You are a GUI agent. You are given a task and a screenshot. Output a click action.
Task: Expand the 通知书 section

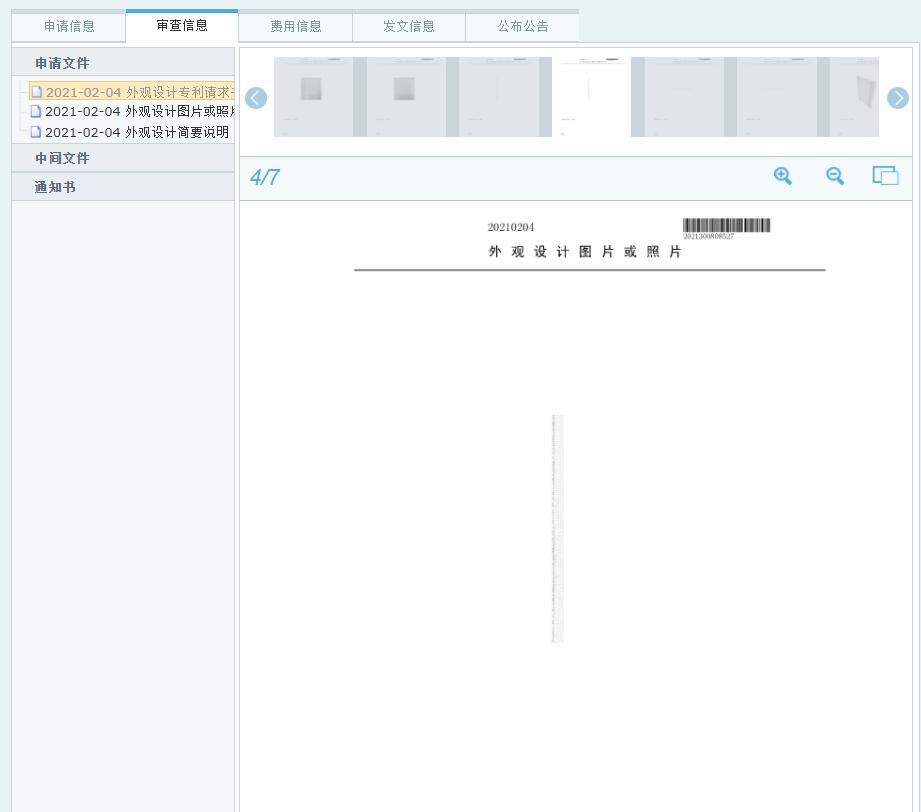pos(55,187)
